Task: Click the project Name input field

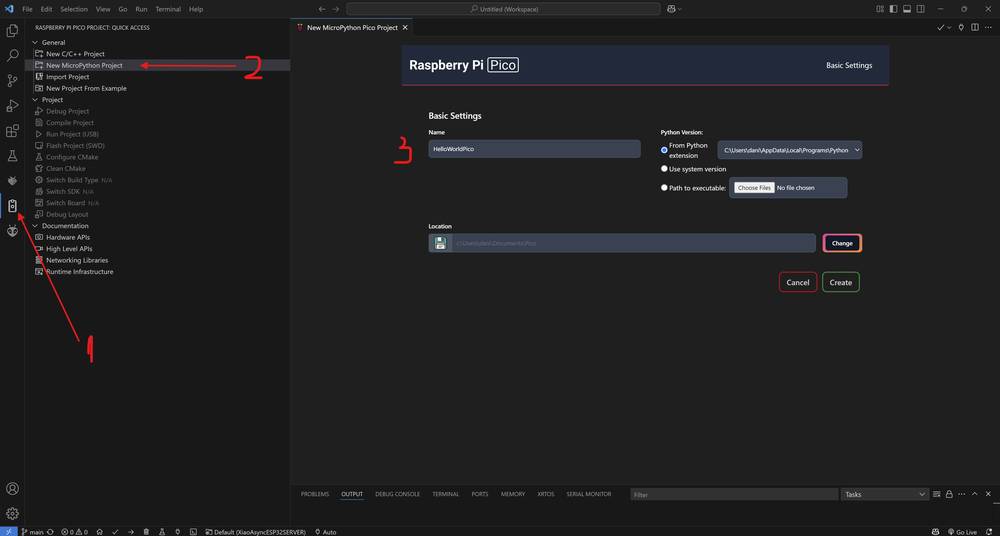Action: coord(534,149)
